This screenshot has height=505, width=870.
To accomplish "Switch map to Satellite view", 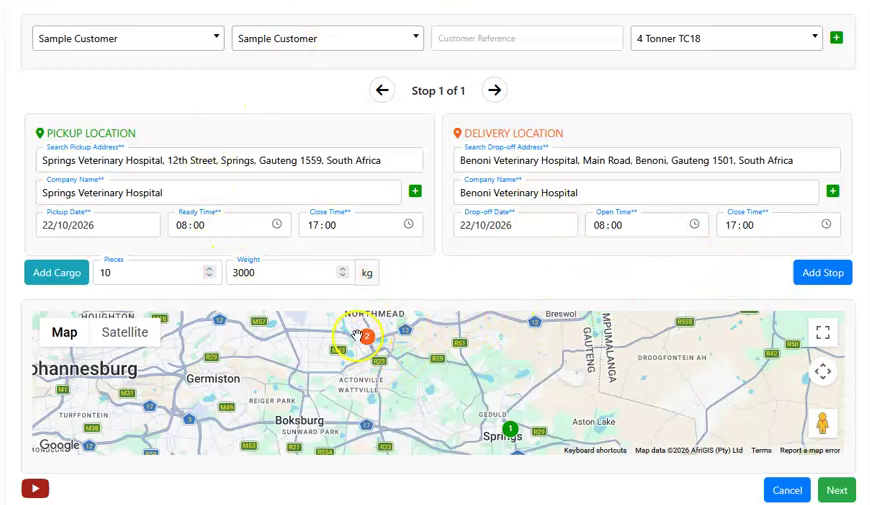I will tap(125, 332).
